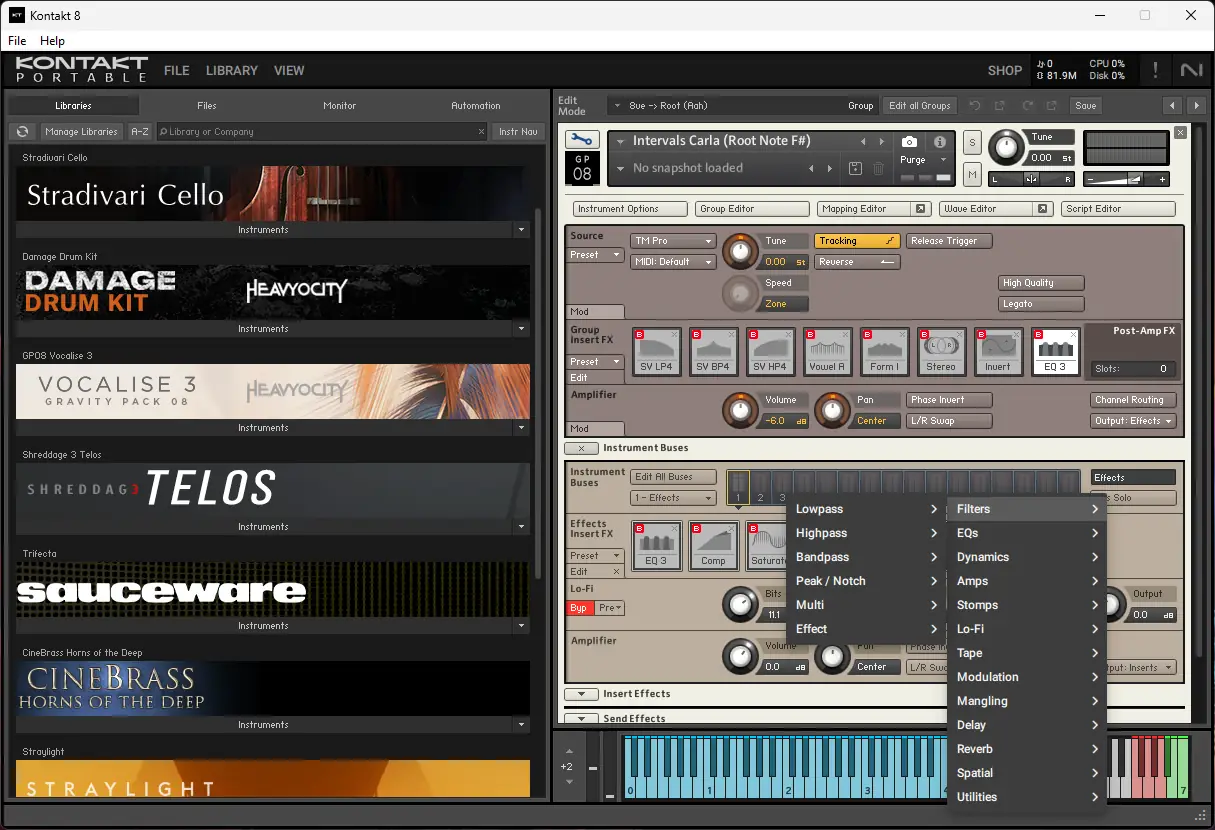Open the Reverb effects submenu
Screen dimensions: 1215x830
point(1028,749)
